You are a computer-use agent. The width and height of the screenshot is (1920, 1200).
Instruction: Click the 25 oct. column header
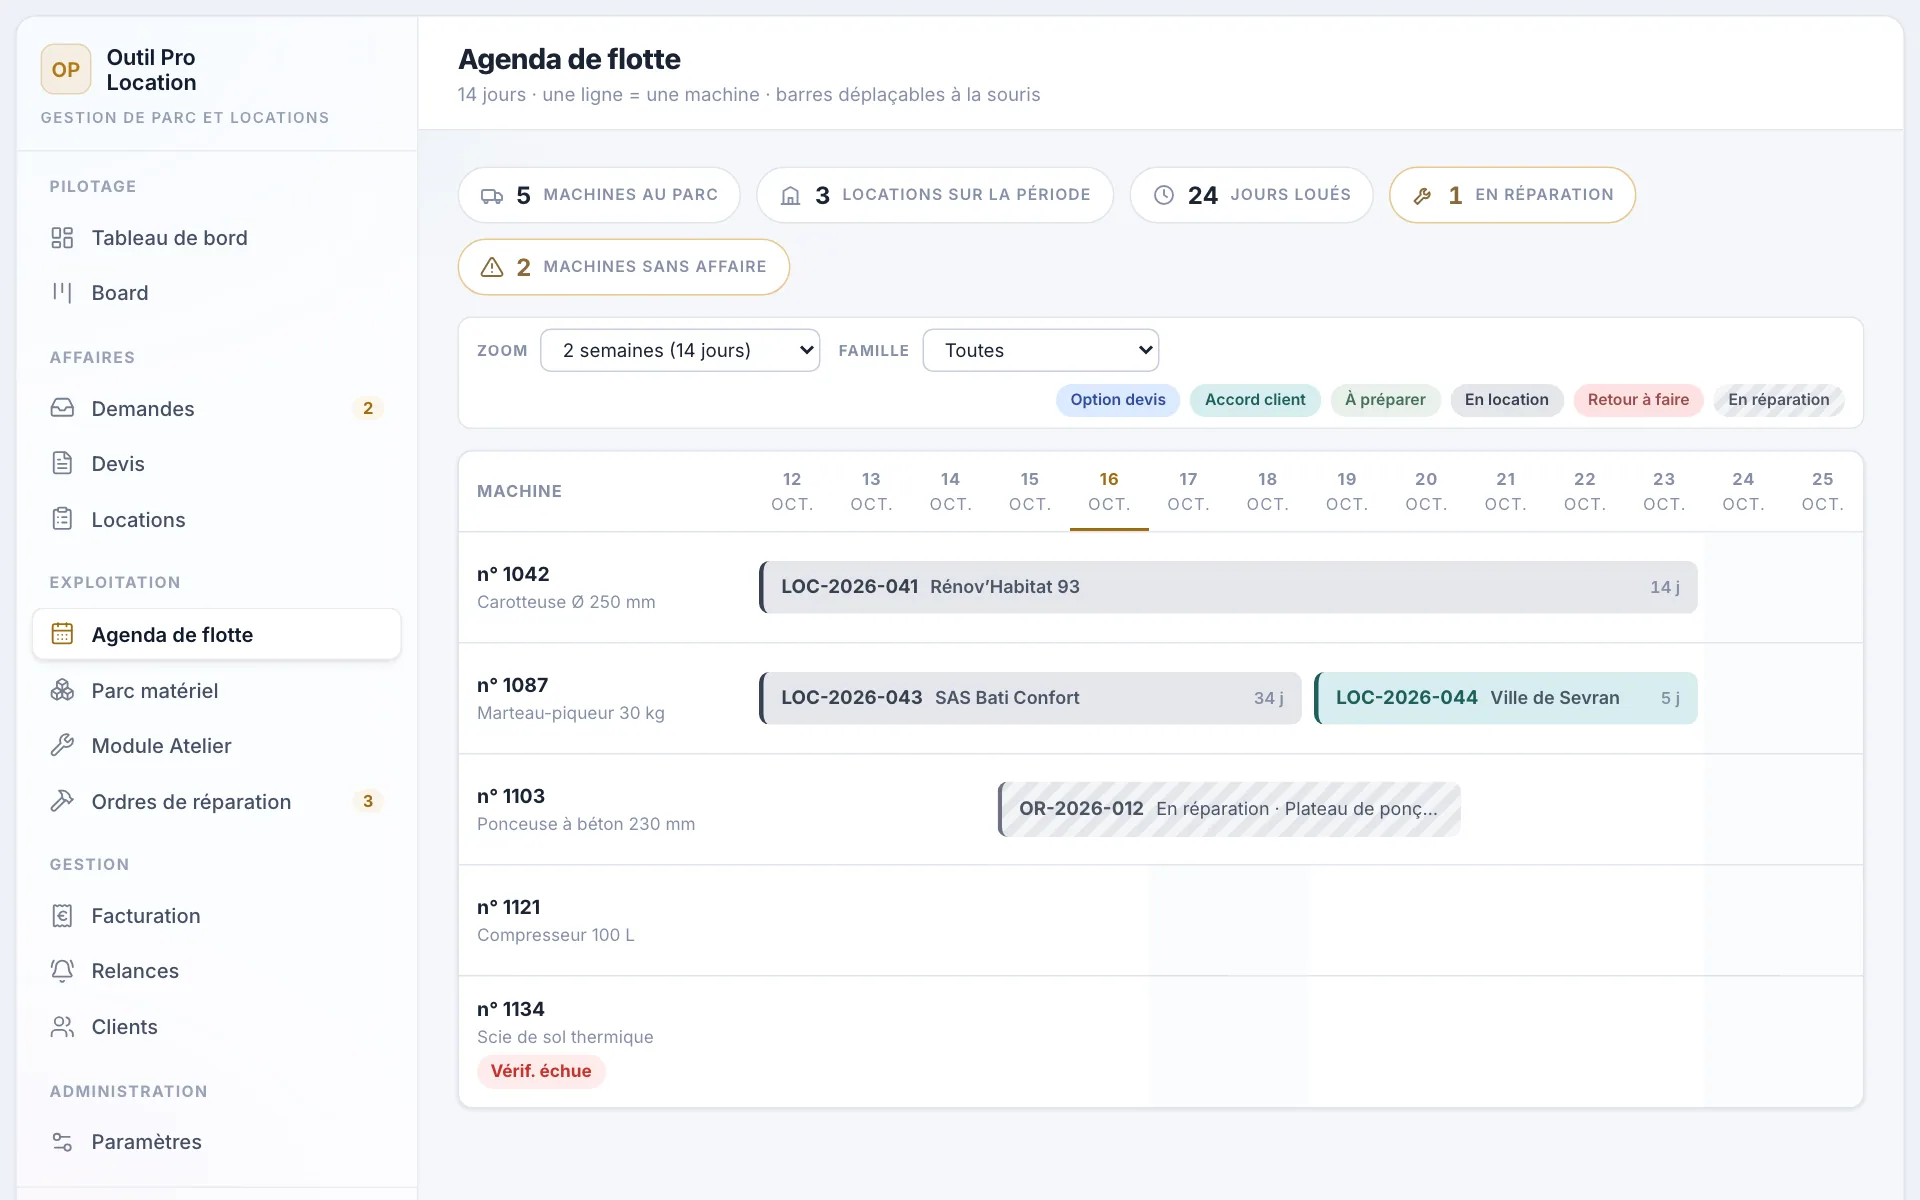click(1822, 491)
